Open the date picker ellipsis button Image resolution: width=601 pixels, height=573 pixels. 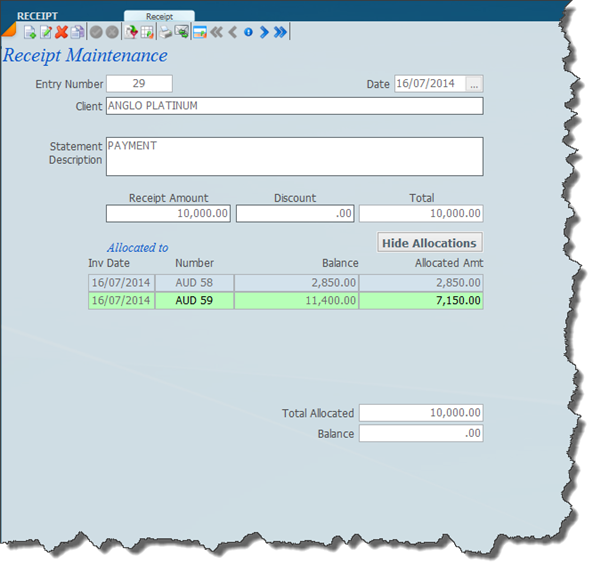pos(475,84)
